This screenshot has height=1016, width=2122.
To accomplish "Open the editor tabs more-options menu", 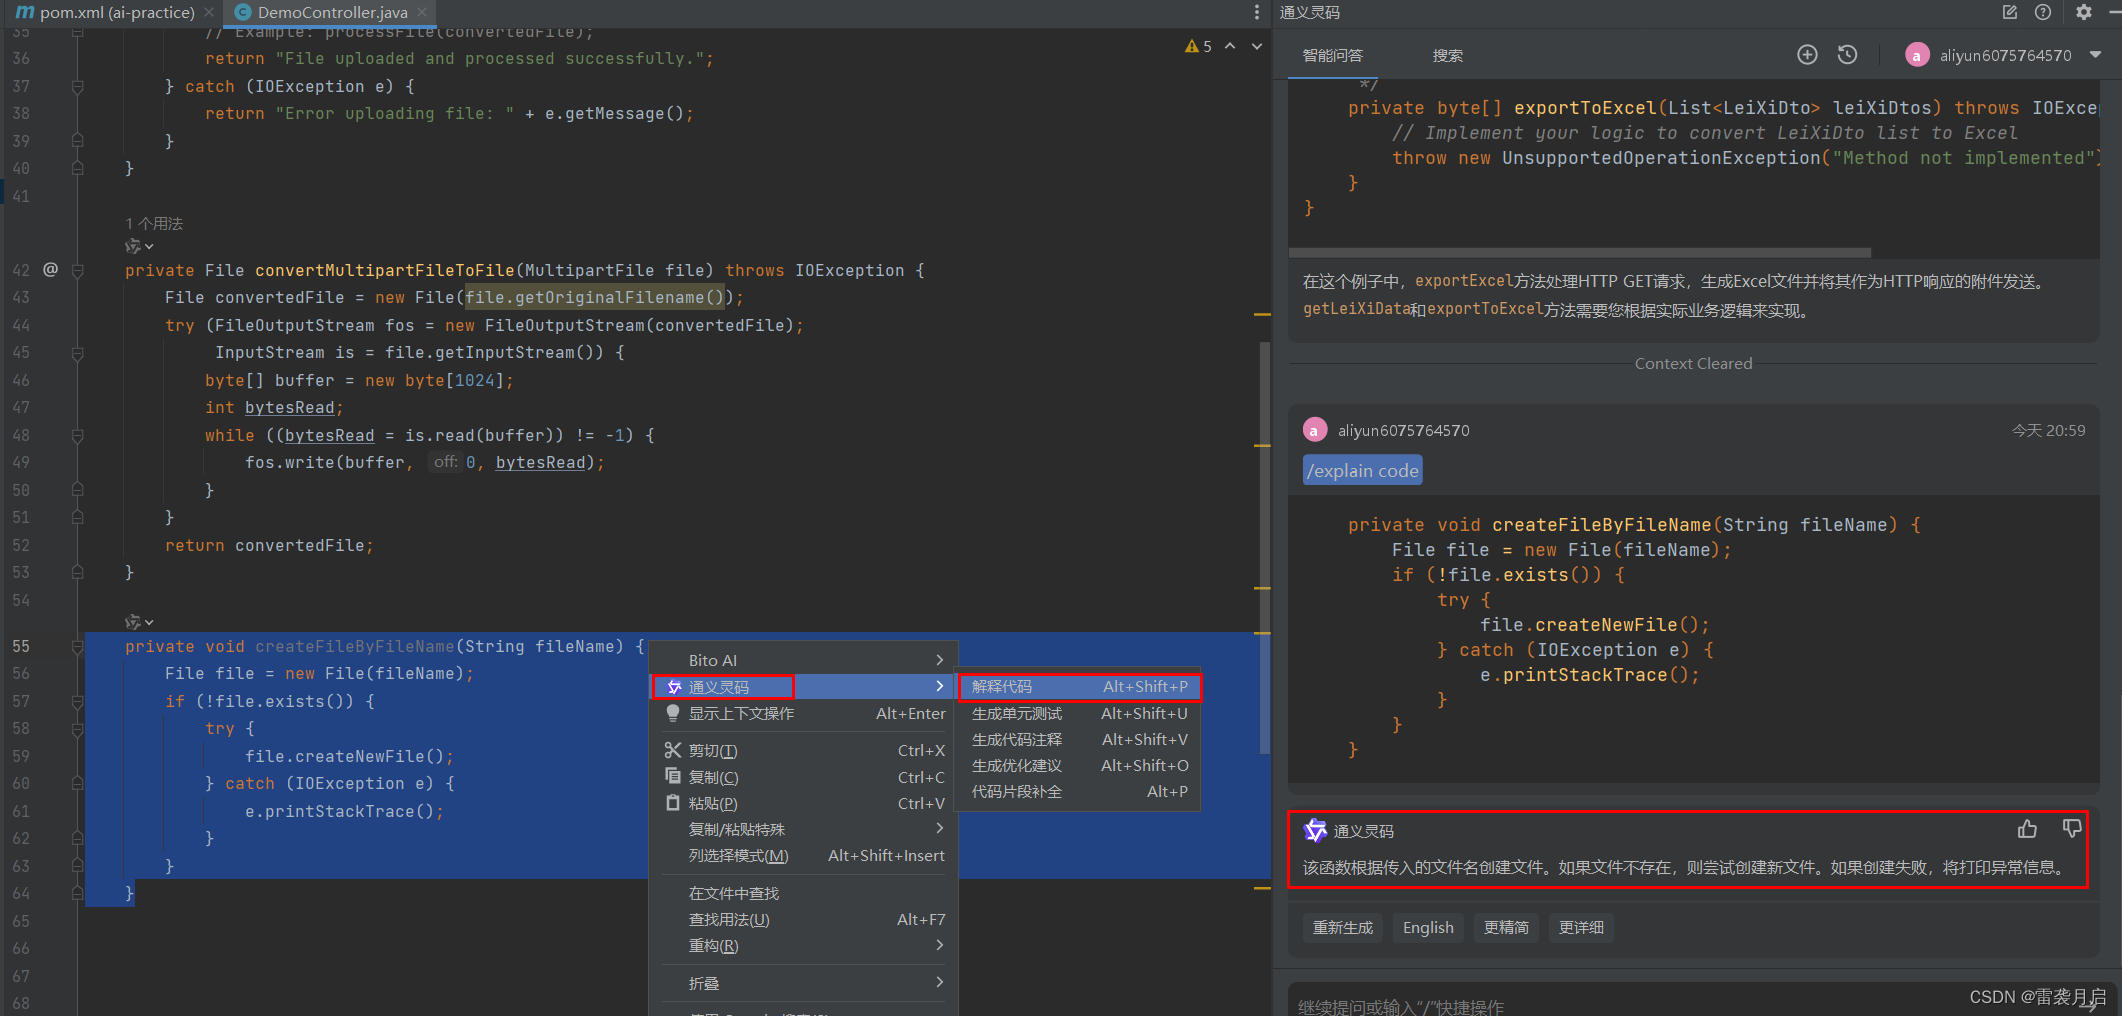I will point(1257,12).
